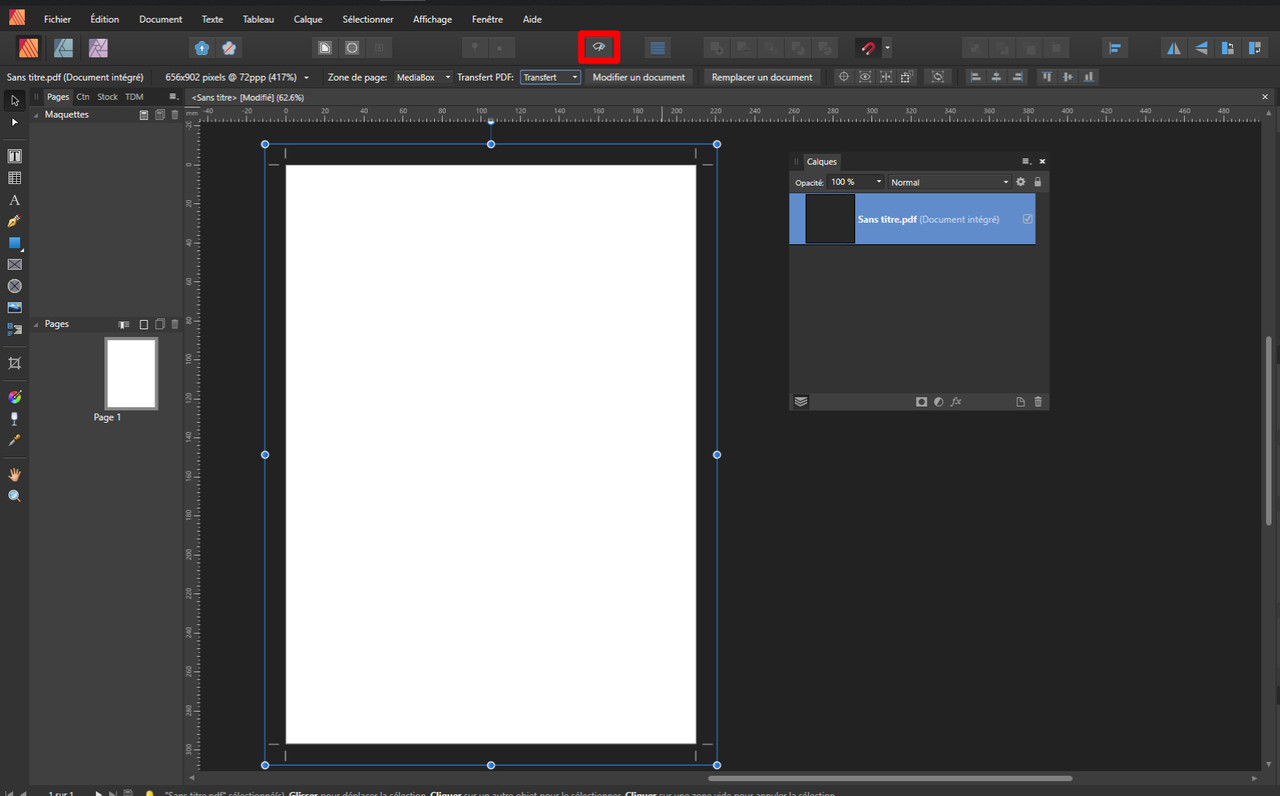
Task: Add a mask layer in Calques panel
Action: pyautogui.click(x=921, y=402)
